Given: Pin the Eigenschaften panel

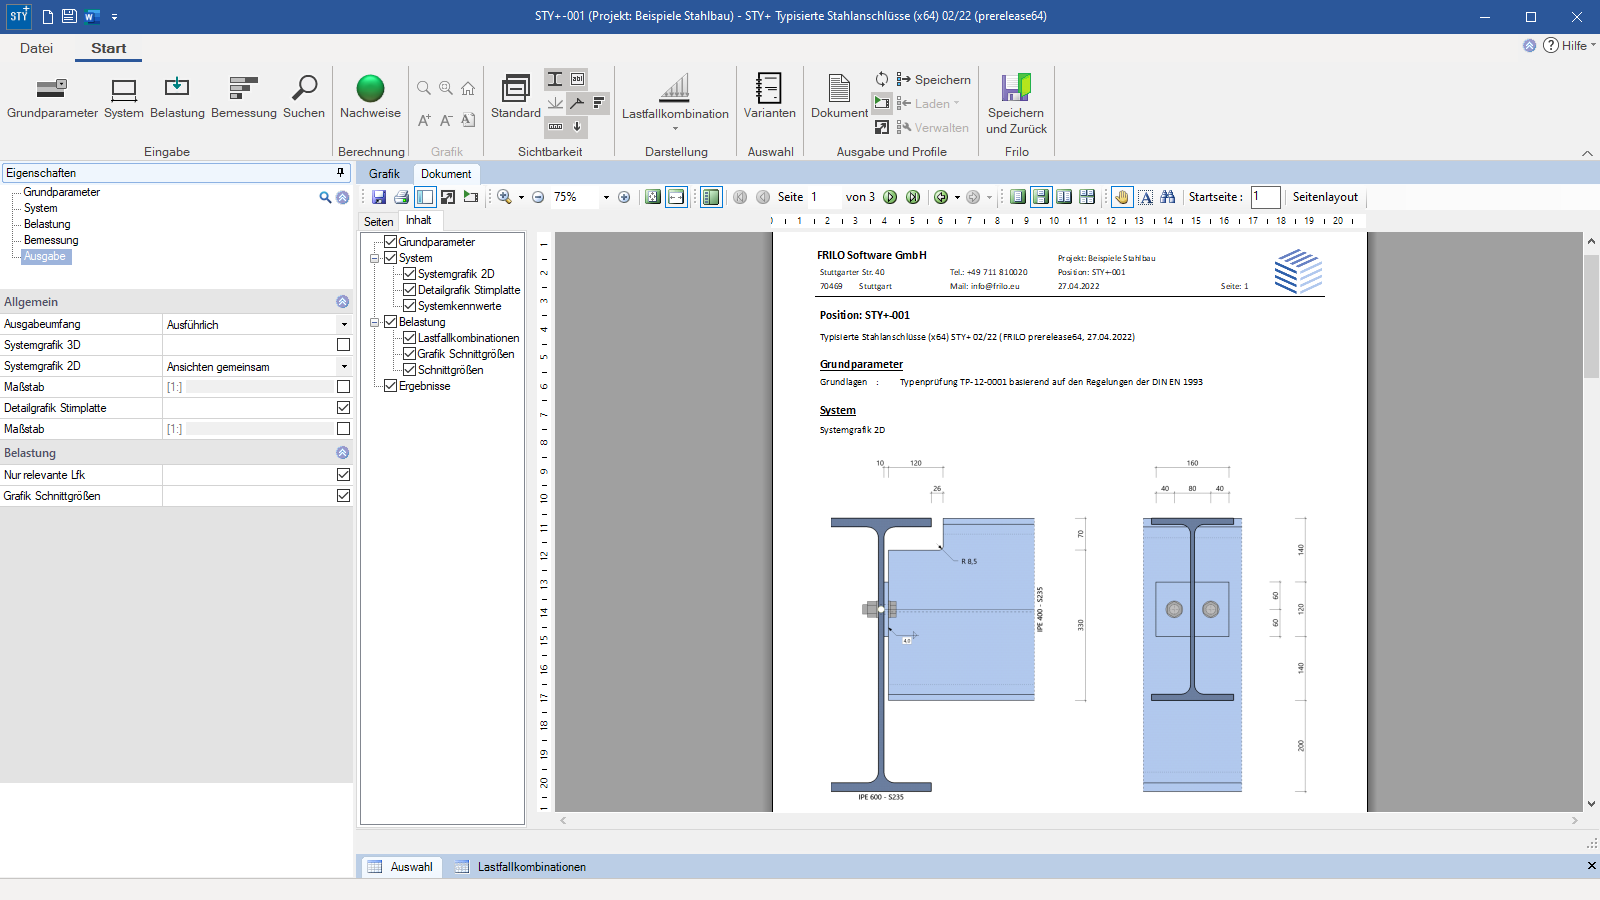Looking at the screenshot, I should point(340,173).
